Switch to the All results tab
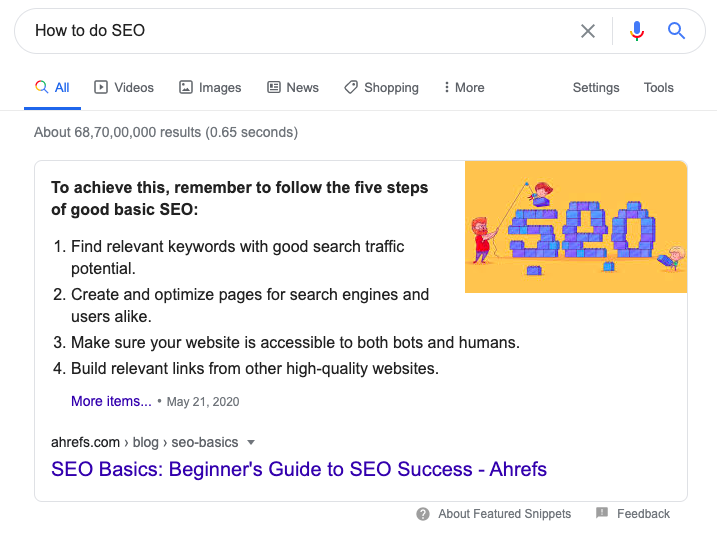 (53, 87)
